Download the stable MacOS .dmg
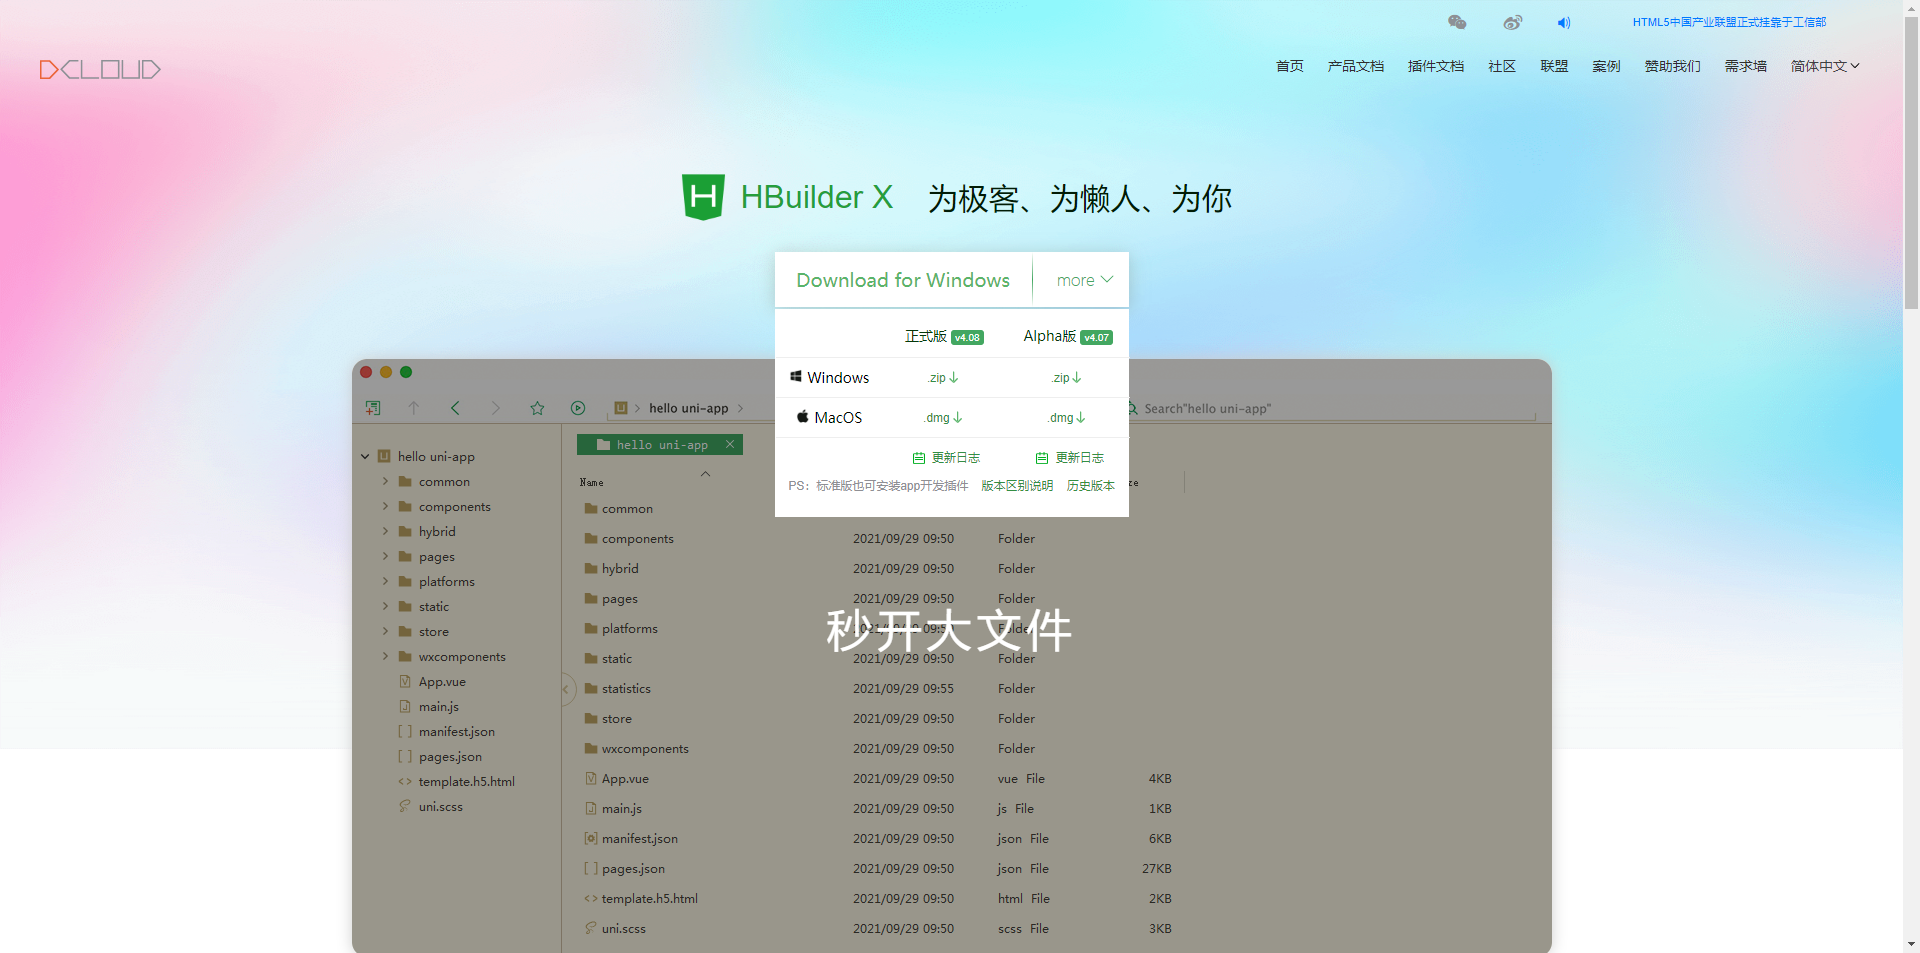Image resolution: width=1920 pixels, height=953 pixels. point(943,418)
